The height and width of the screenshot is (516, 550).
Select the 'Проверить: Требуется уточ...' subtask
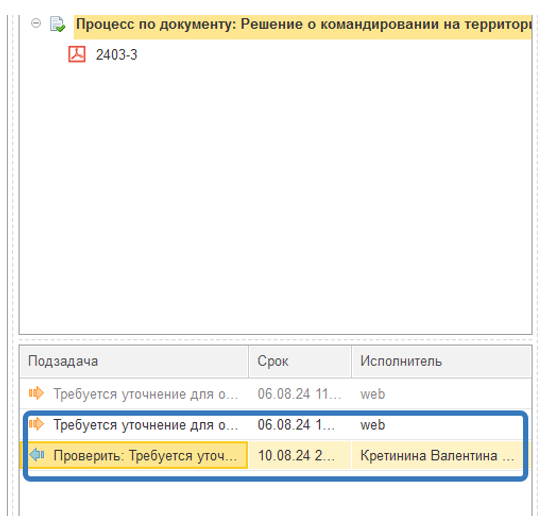[145, 456]
